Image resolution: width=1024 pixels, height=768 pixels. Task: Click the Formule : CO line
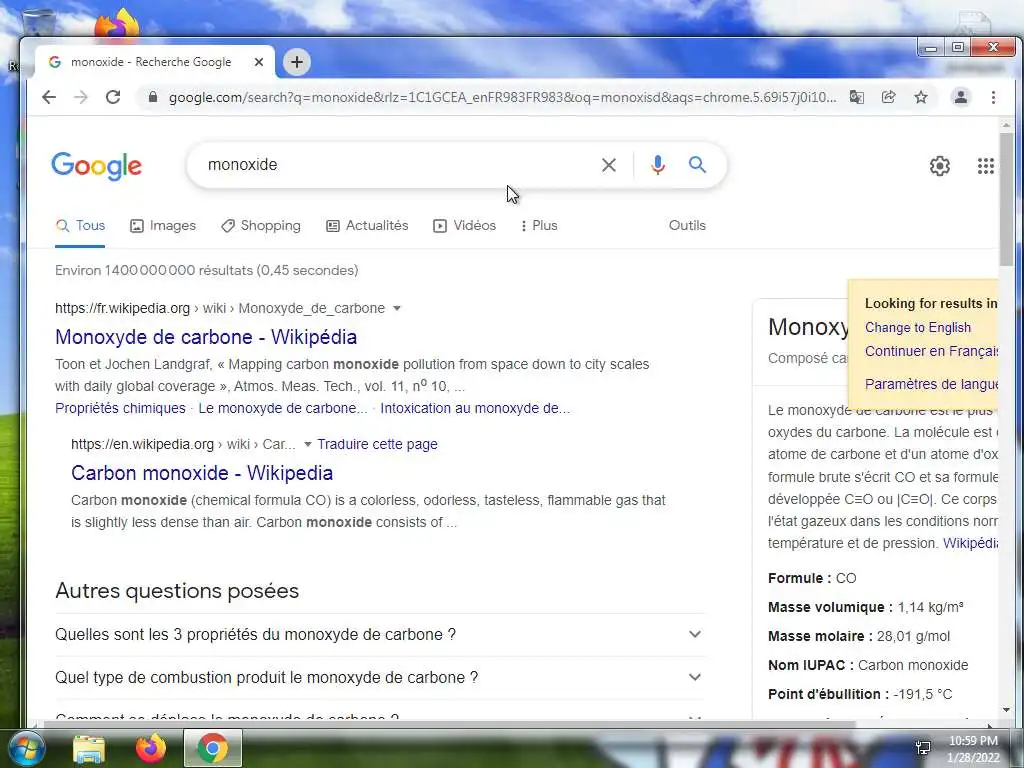pos(812,579)
